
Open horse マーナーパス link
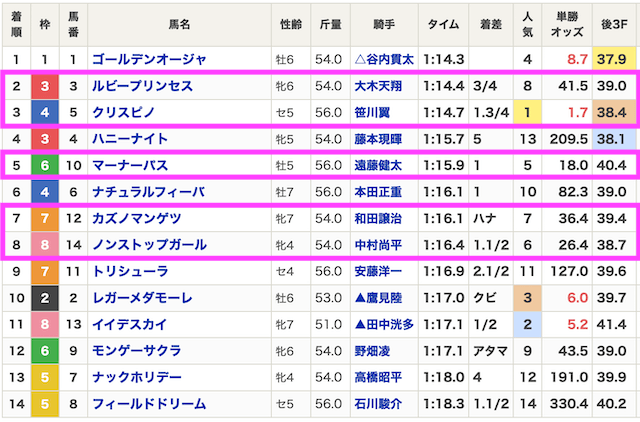[130, 165]
